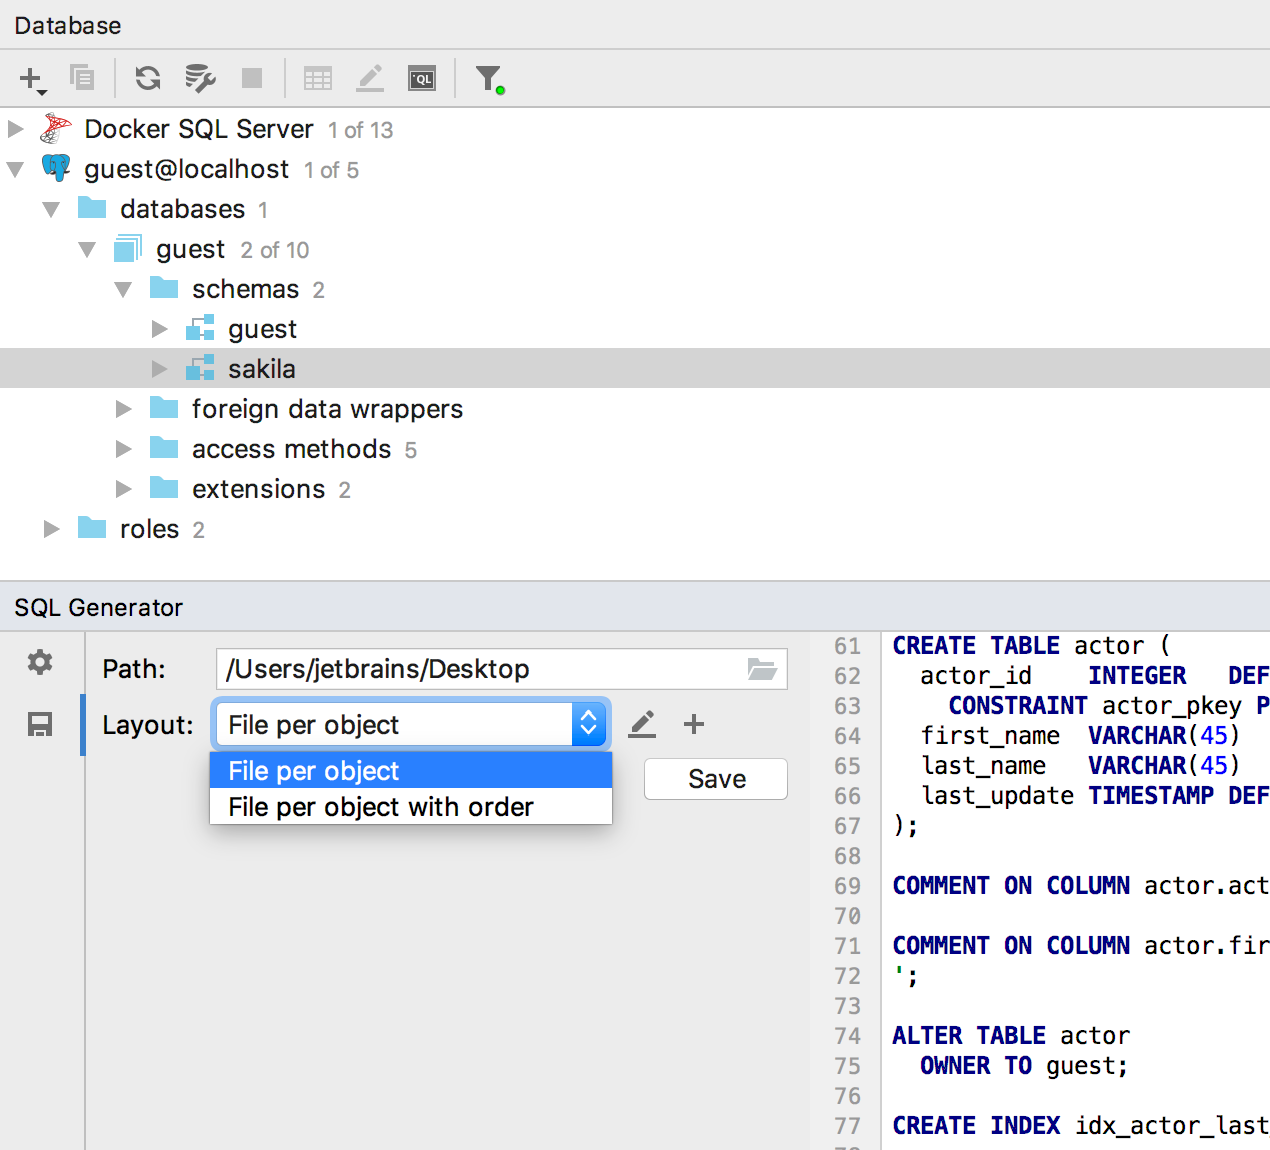Click the Path input field
Screen dimensions: 1270x1150
tap(502, 669)
